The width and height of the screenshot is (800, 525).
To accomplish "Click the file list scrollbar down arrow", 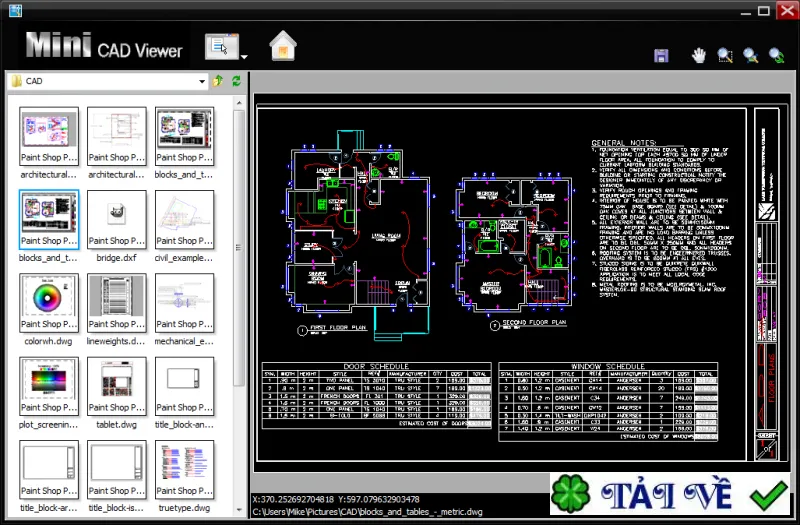I will [239, 509].
